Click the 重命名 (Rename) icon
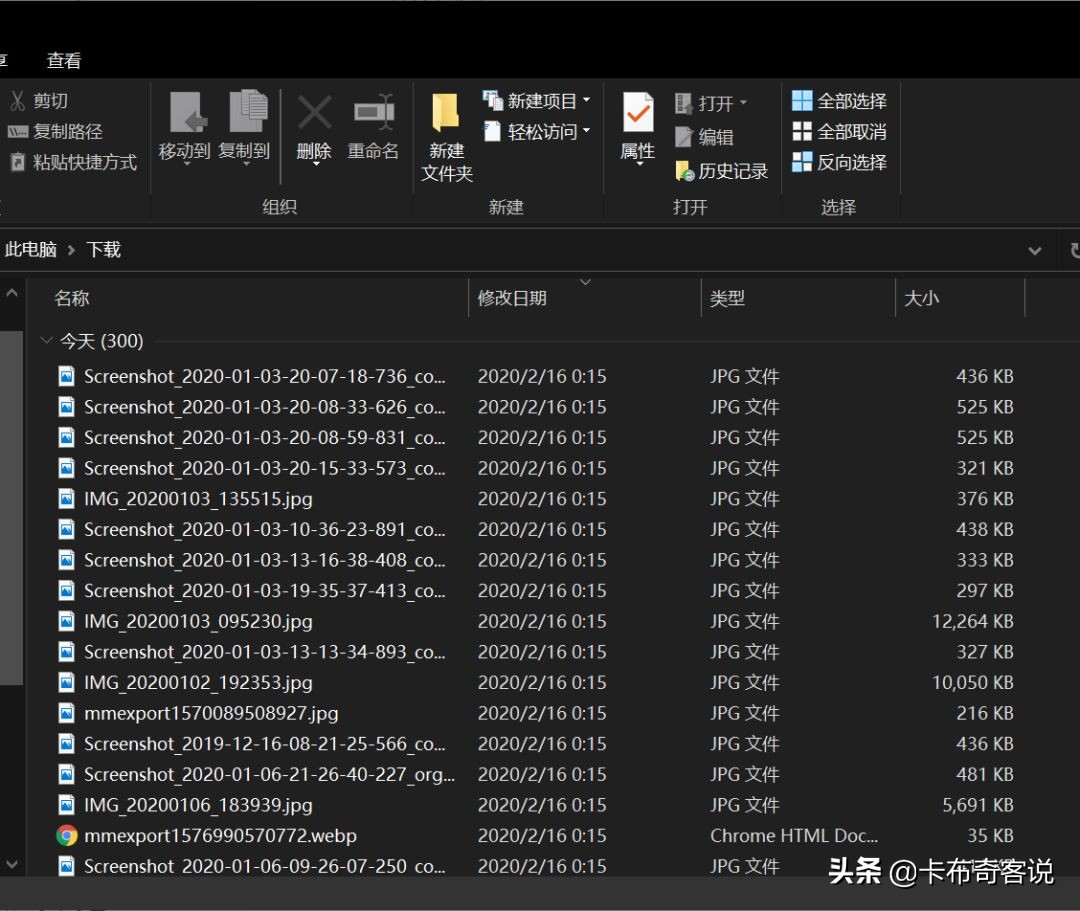1080x911 pixels. click(x=373, y=114)
